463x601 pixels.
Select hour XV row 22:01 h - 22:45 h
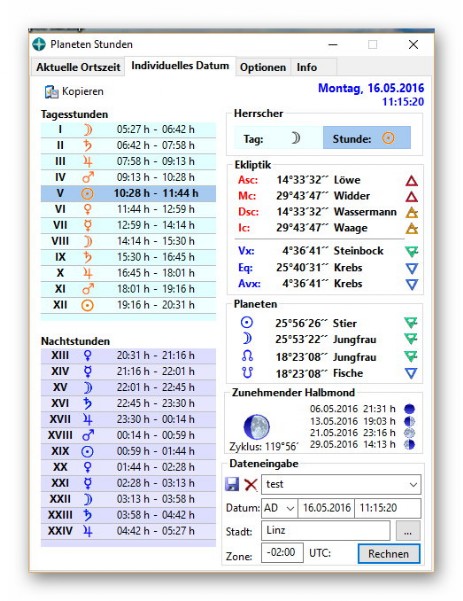[x=128, y=388]
